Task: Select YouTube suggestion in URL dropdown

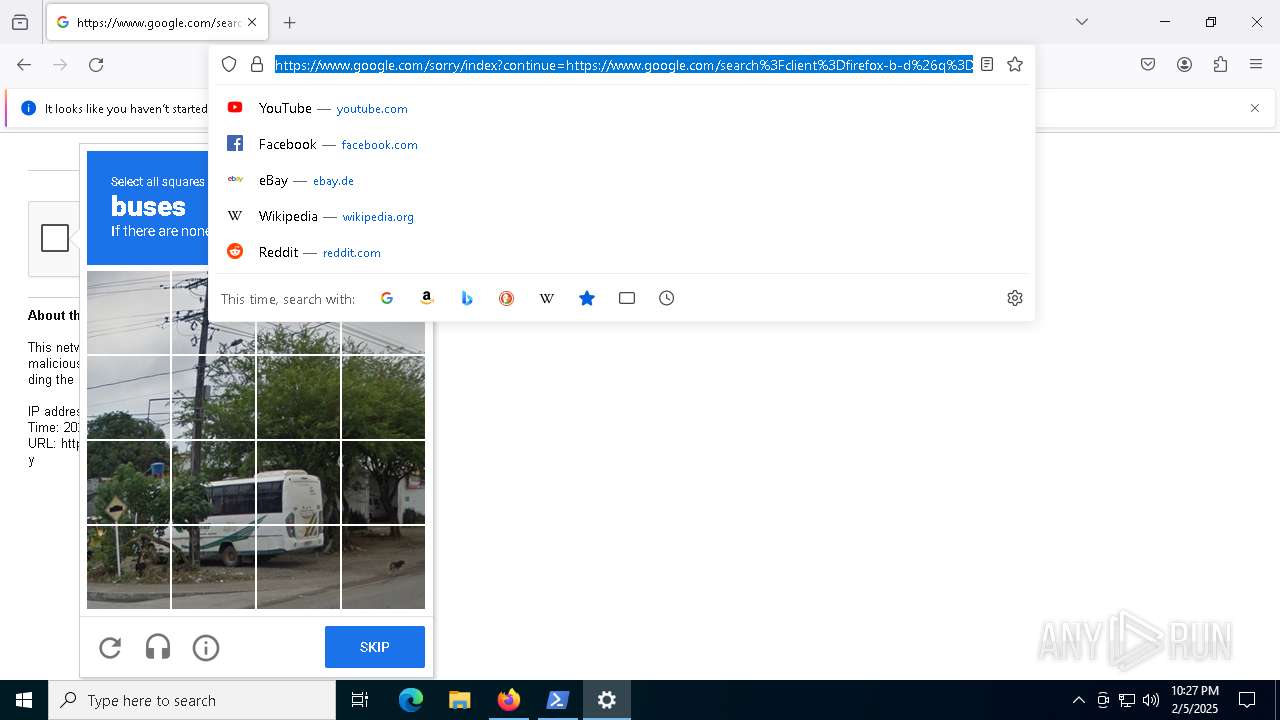Action: (622, 108)
